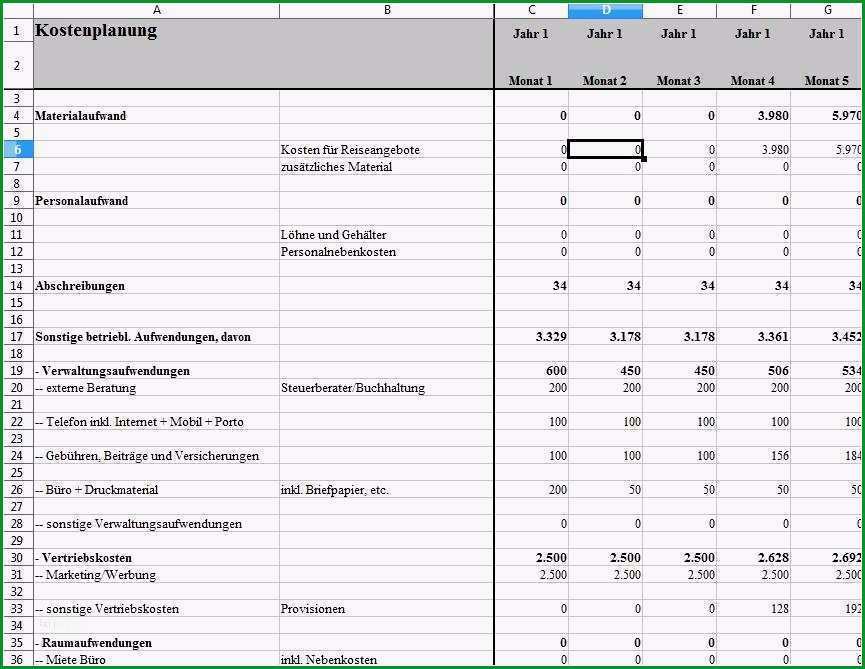Screen dimensions: 865x669
Task: Select row 36 header
Action: pyautogui.click(x=17, y=660)
